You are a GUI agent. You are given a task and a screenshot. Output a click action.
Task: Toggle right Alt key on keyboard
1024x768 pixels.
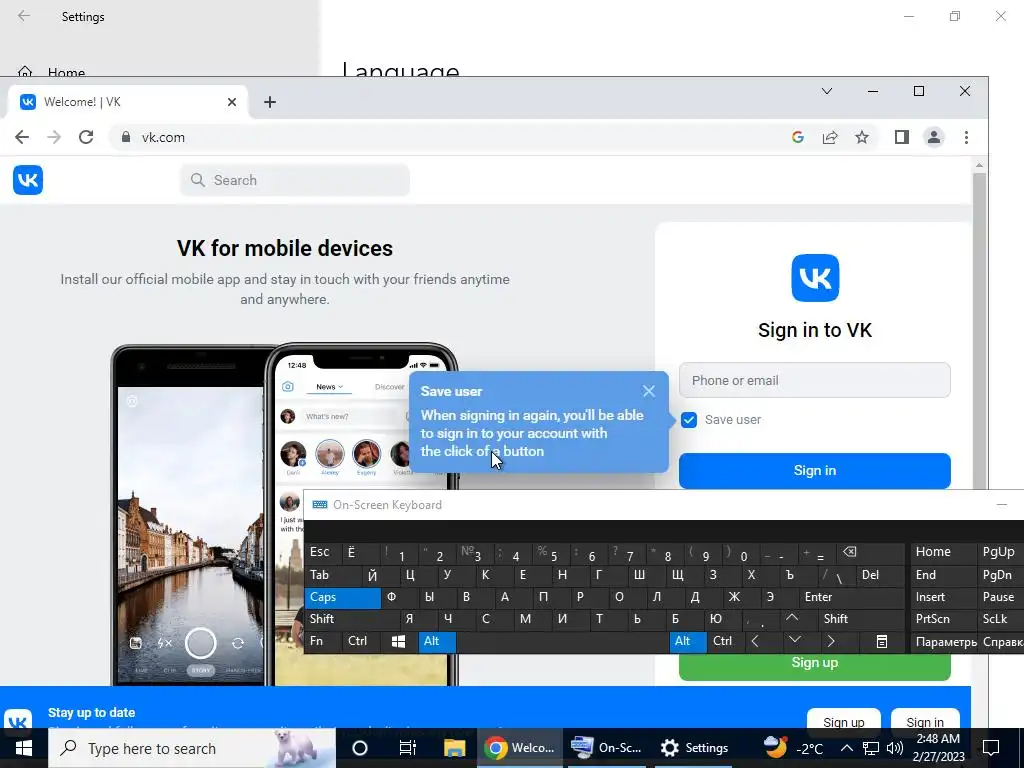(x=688, y=641)
